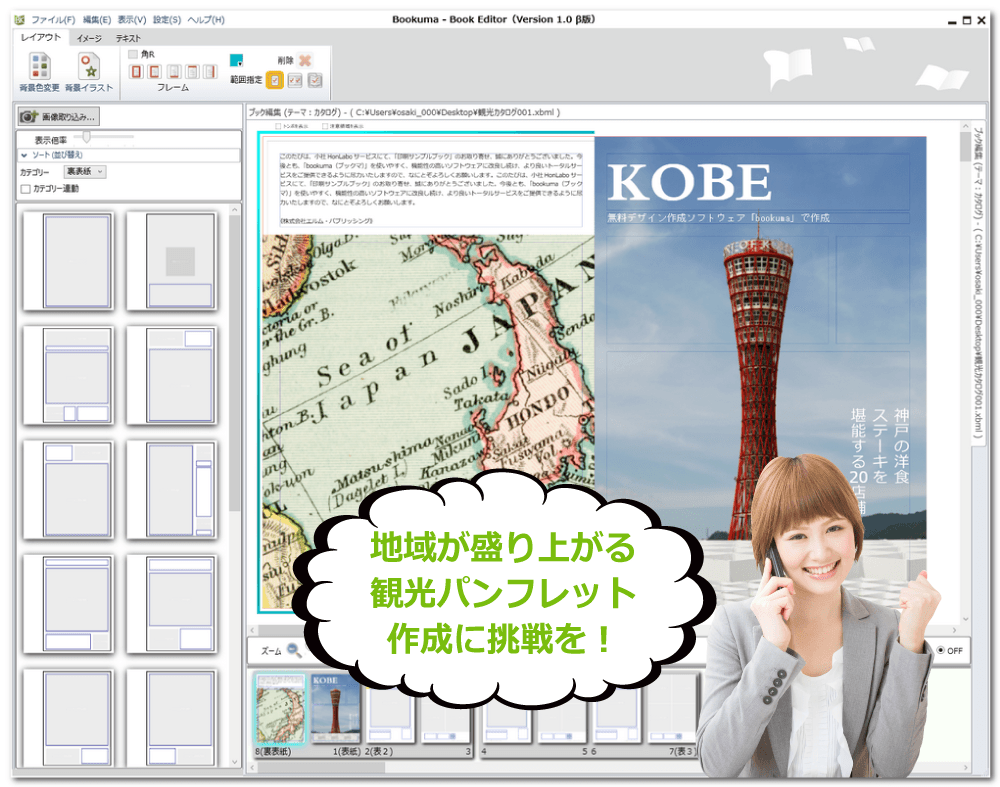Click the 背景色変更 background color icon

40,66
